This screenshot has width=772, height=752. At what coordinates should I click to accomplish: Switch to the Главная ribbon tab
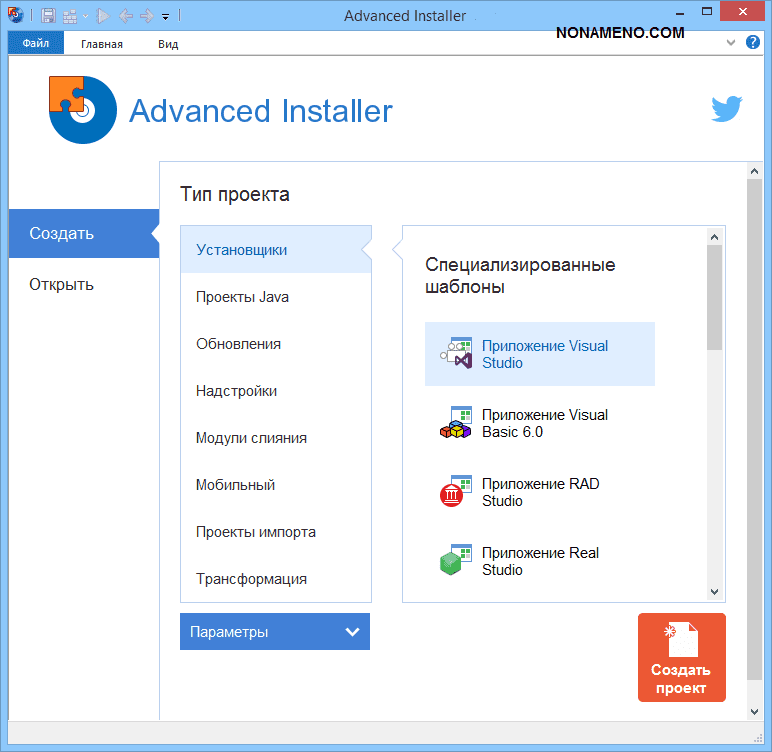(102, 44)
